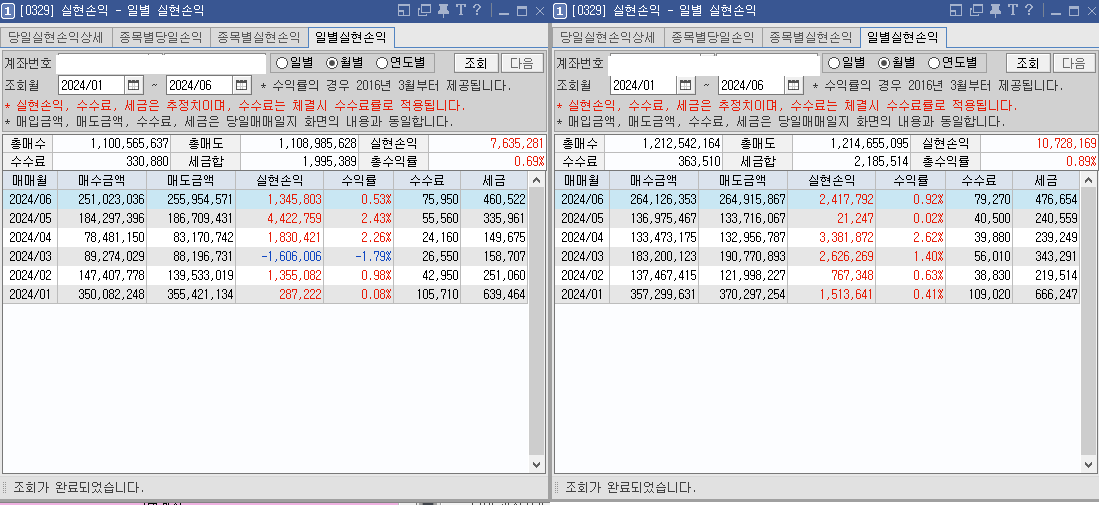Click total buy amount 1,212,542,164
Image resolution: width=1104 pixels, height=505 pixels.
click(663, 143)
